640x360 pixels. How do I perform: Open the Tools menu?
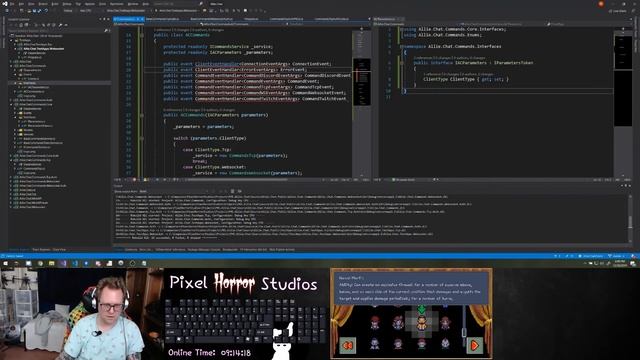[102, 4]
